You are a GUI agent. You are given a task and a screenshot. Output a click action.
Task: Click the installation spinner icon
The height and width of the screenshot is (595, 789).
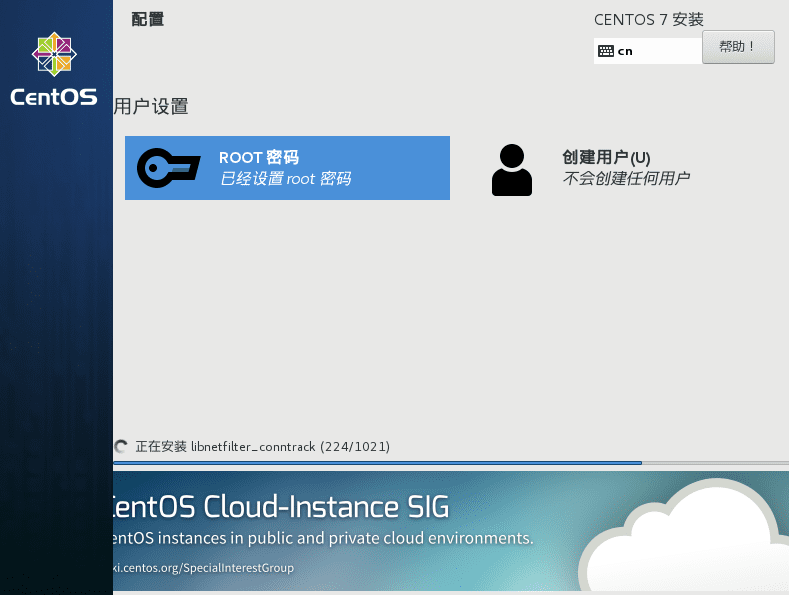[122, 446]
